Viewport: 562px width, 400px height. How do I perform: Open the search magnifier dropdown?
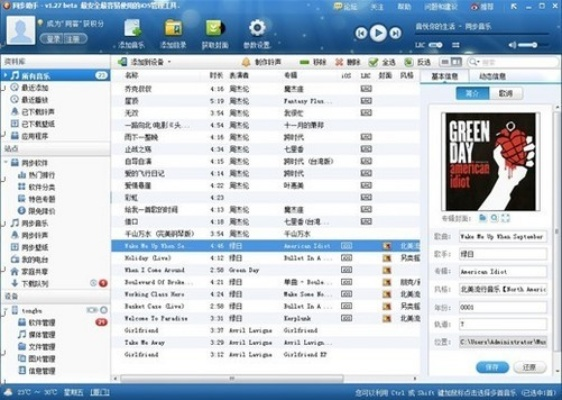pyautogui.click(x=474, y=62)
